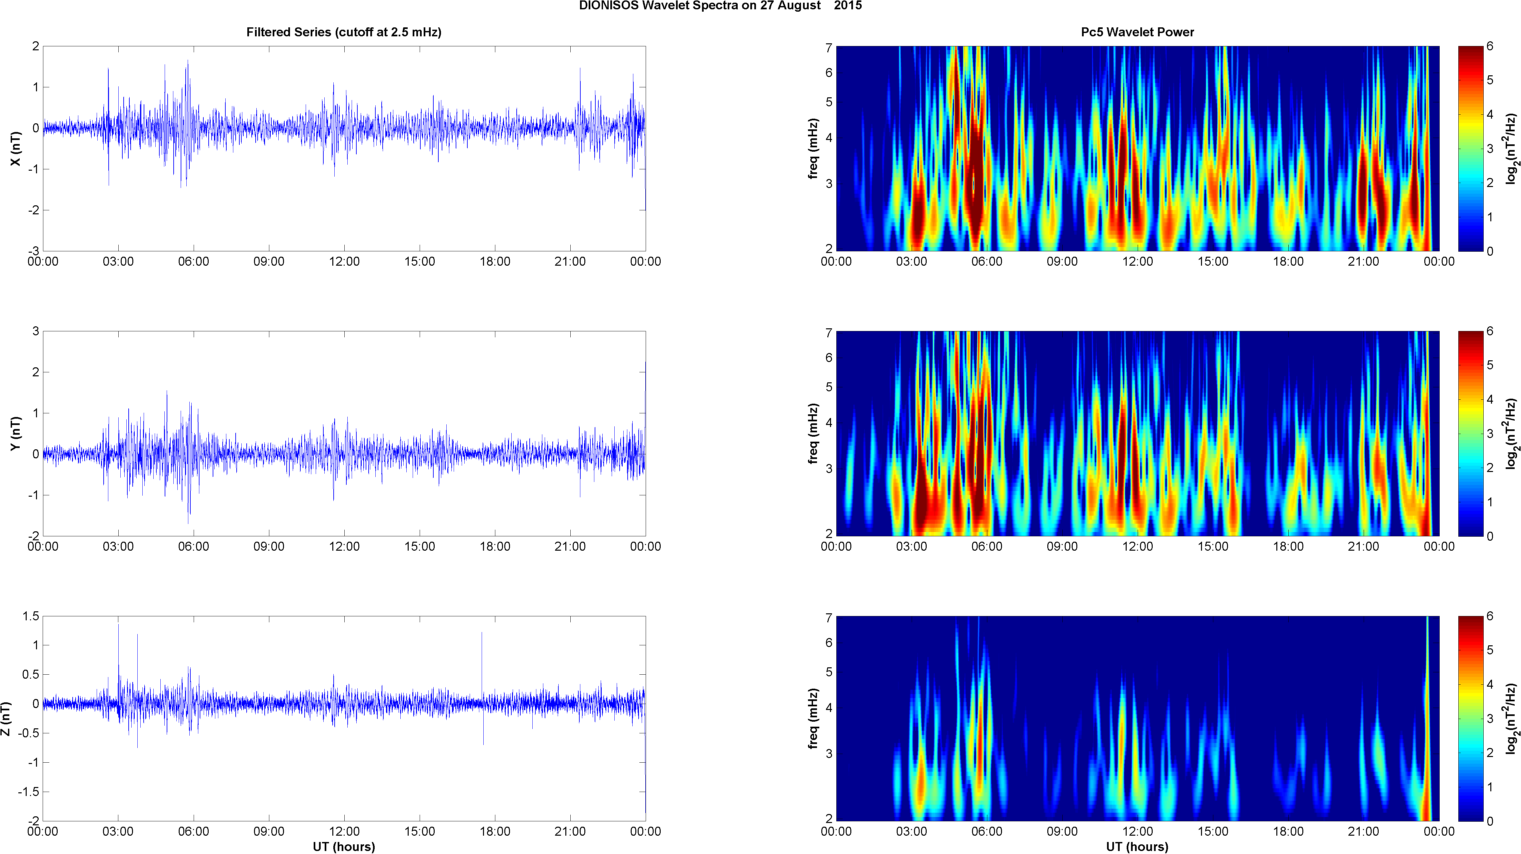
Task: Select the Pc5 Wavelet Power title
Action: point(1137,32)
